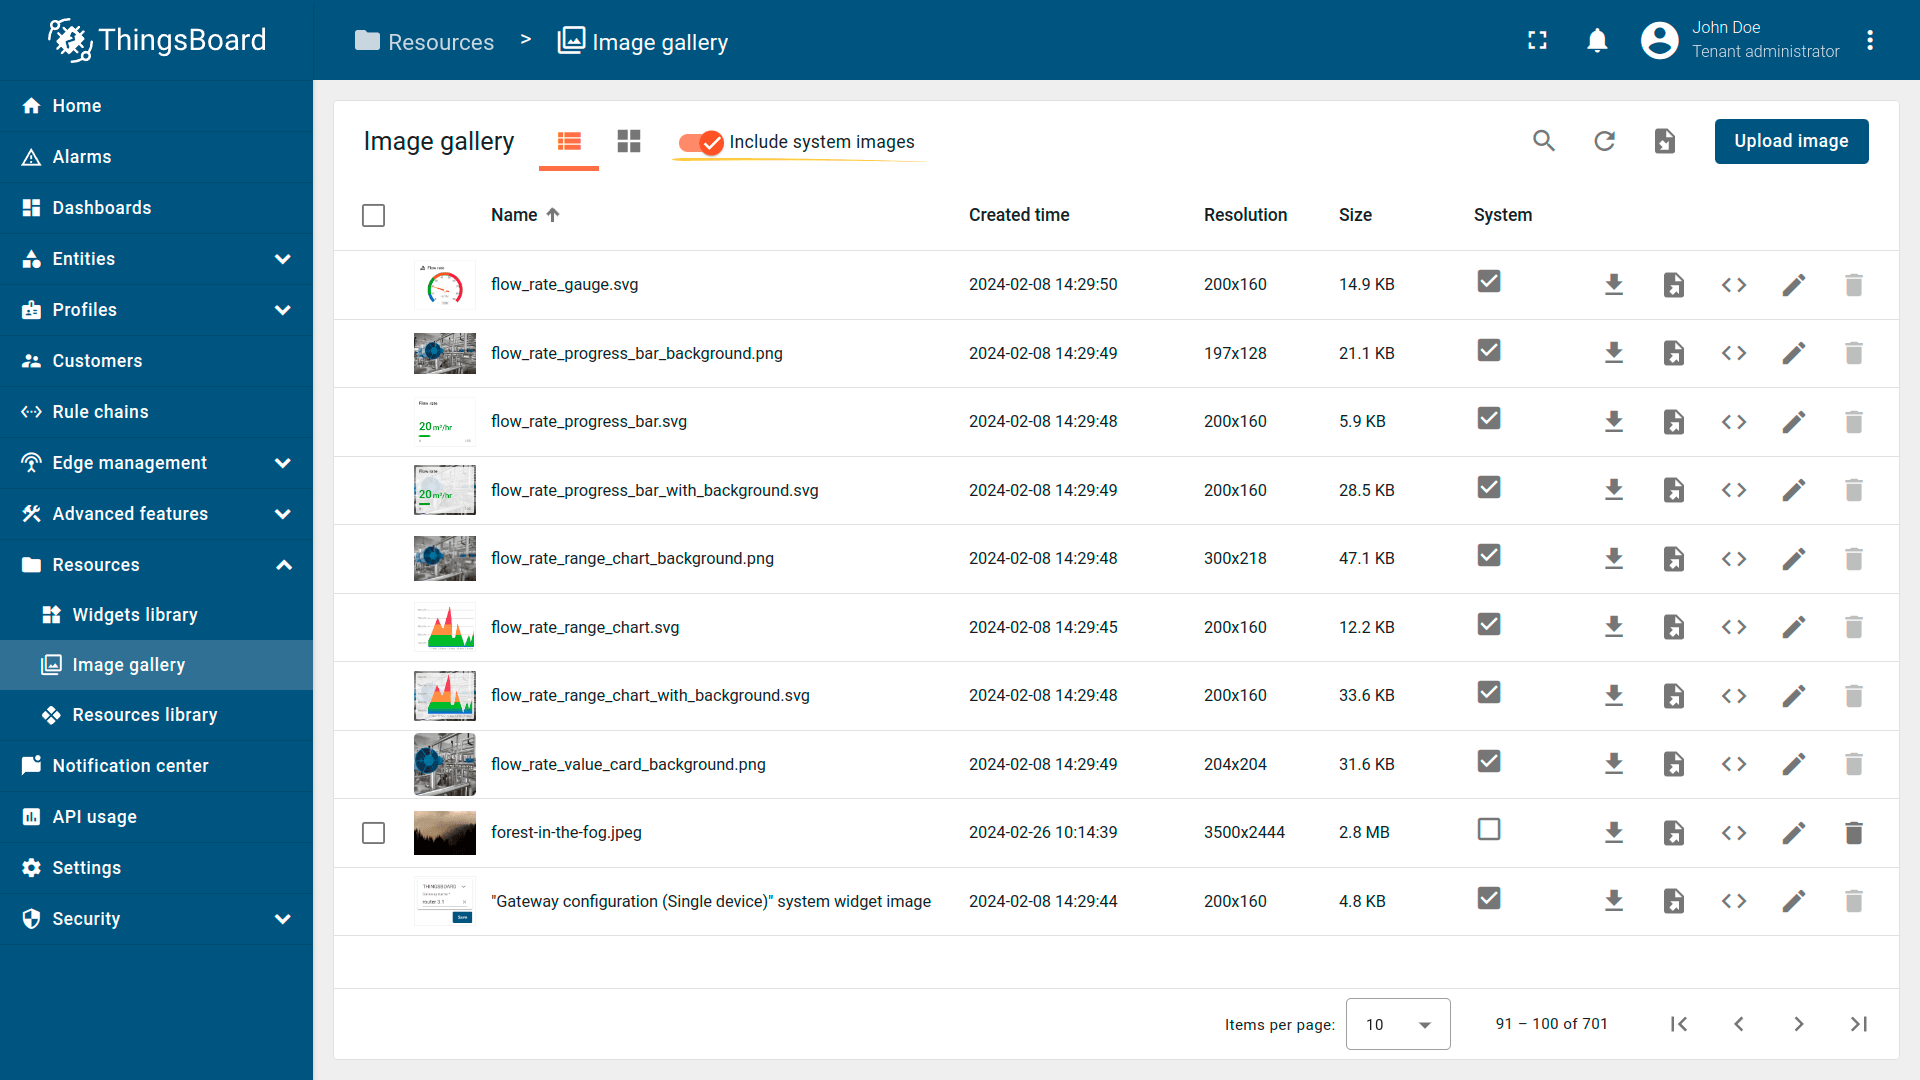The image size is (1920, 1080).
Task: Toggle Include system images switch
Action: tap(700, 142)
